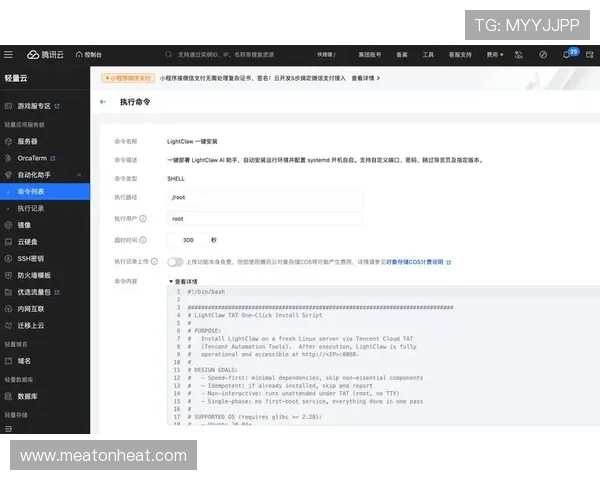The width and height of the screenshot is (600, 480).
Task: Click the 数据库 database icon
Action: click(x=8, y=397)
